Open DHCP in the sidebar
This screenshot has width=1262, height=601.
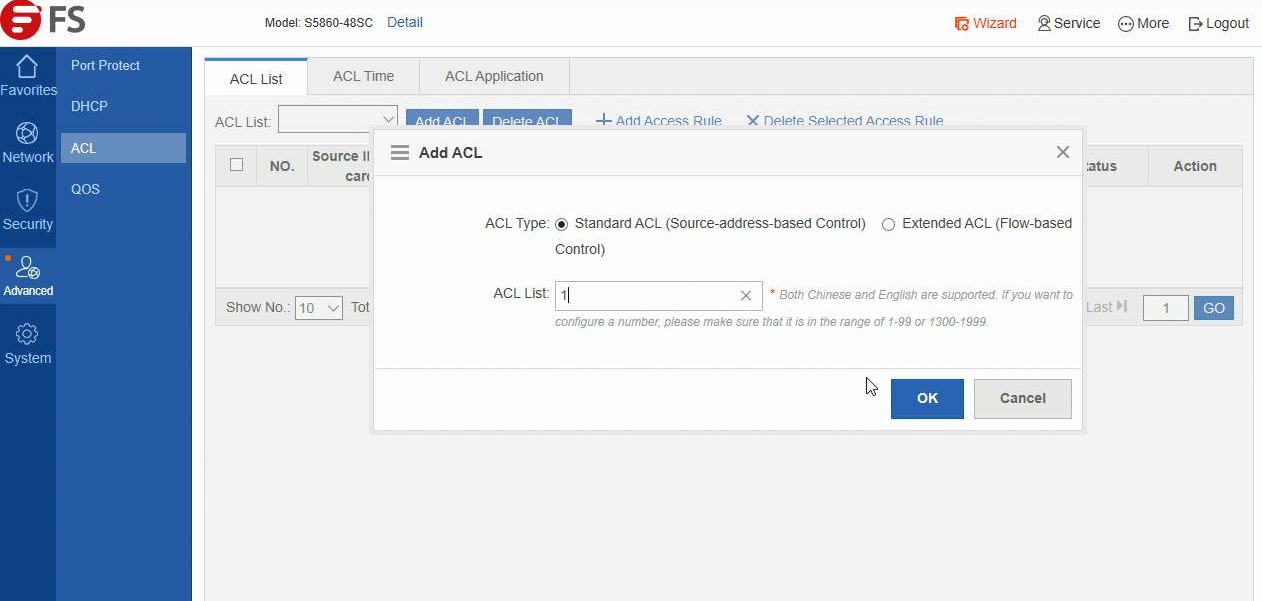89,106
